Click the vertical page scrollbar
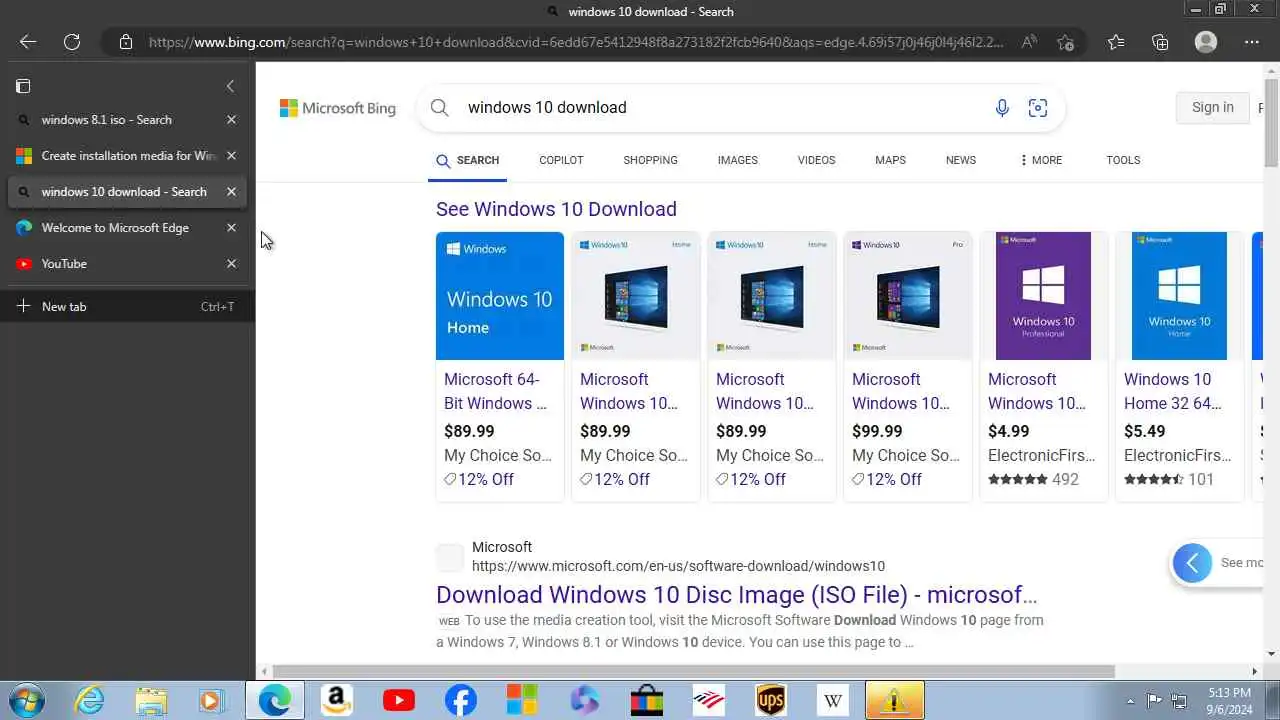1280x720 pixels. point(1271,121)
